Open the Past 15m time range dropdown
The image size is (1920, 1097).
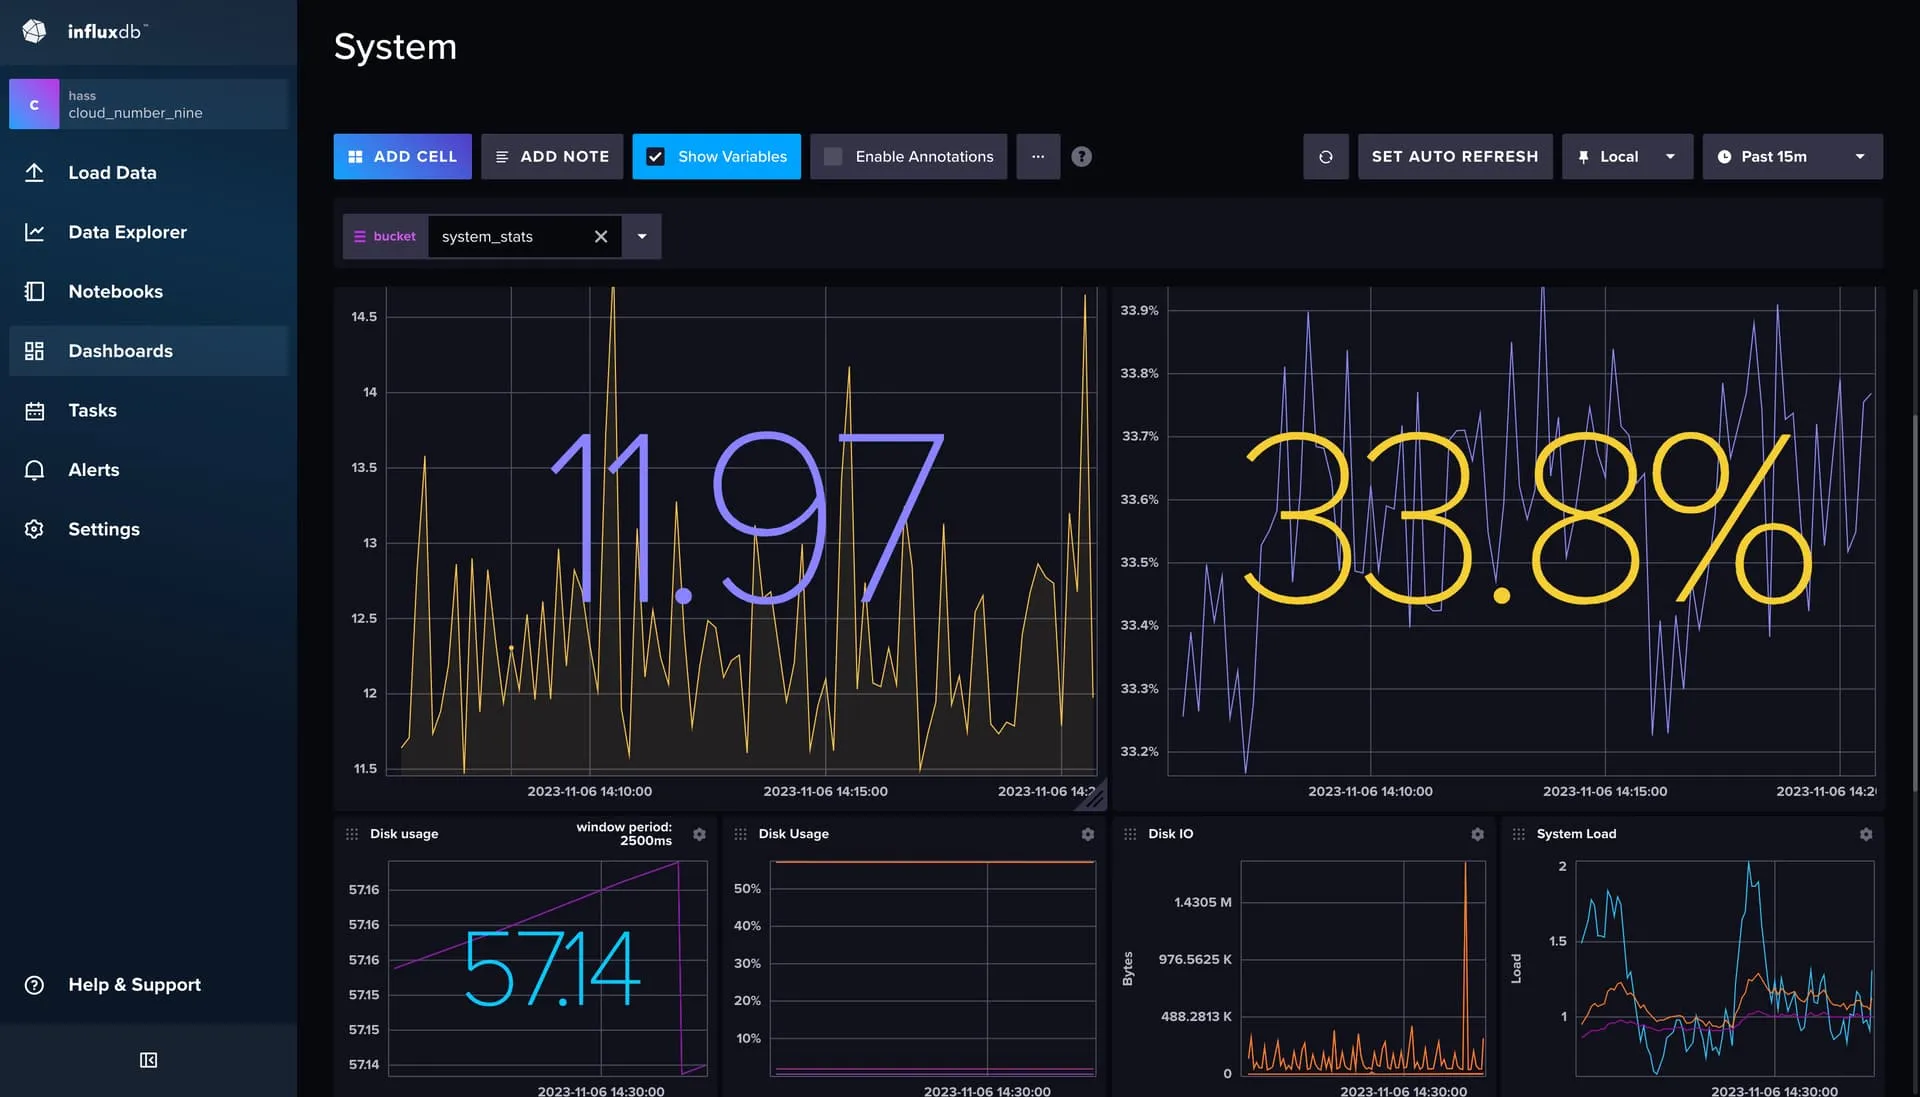coord(1792,156)
